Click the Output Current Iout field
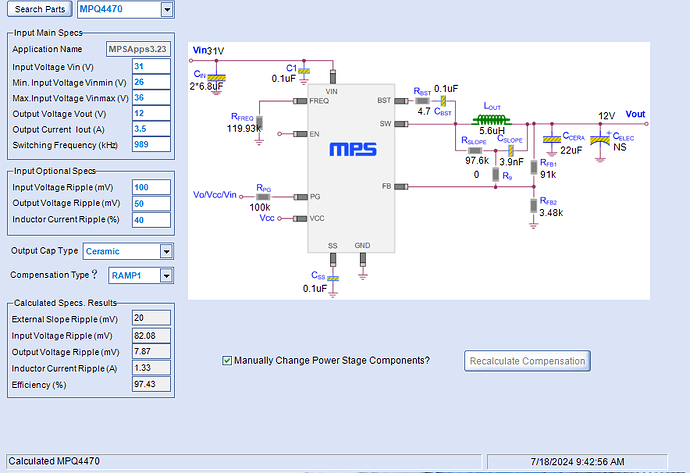690x473 pixels. pos(151,129)
